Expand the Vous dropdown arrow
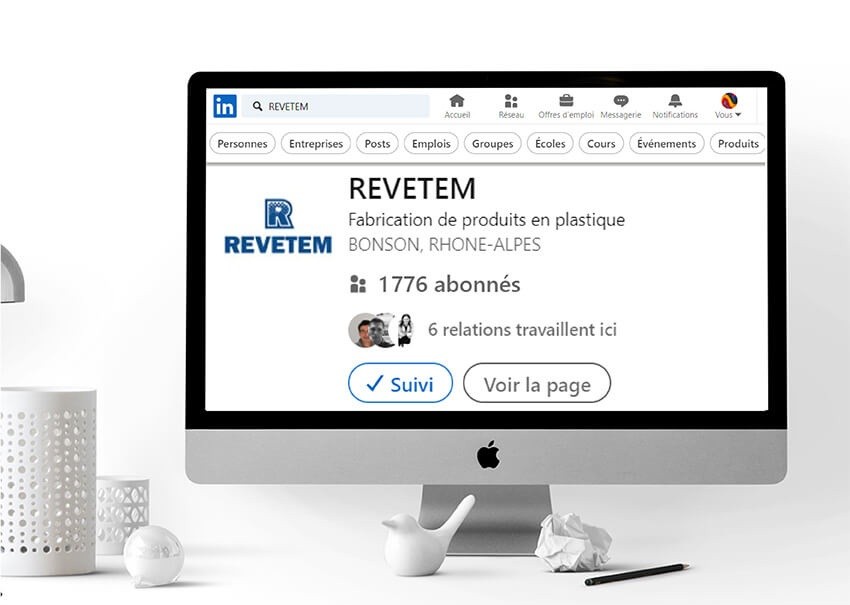 coord(738,115)
